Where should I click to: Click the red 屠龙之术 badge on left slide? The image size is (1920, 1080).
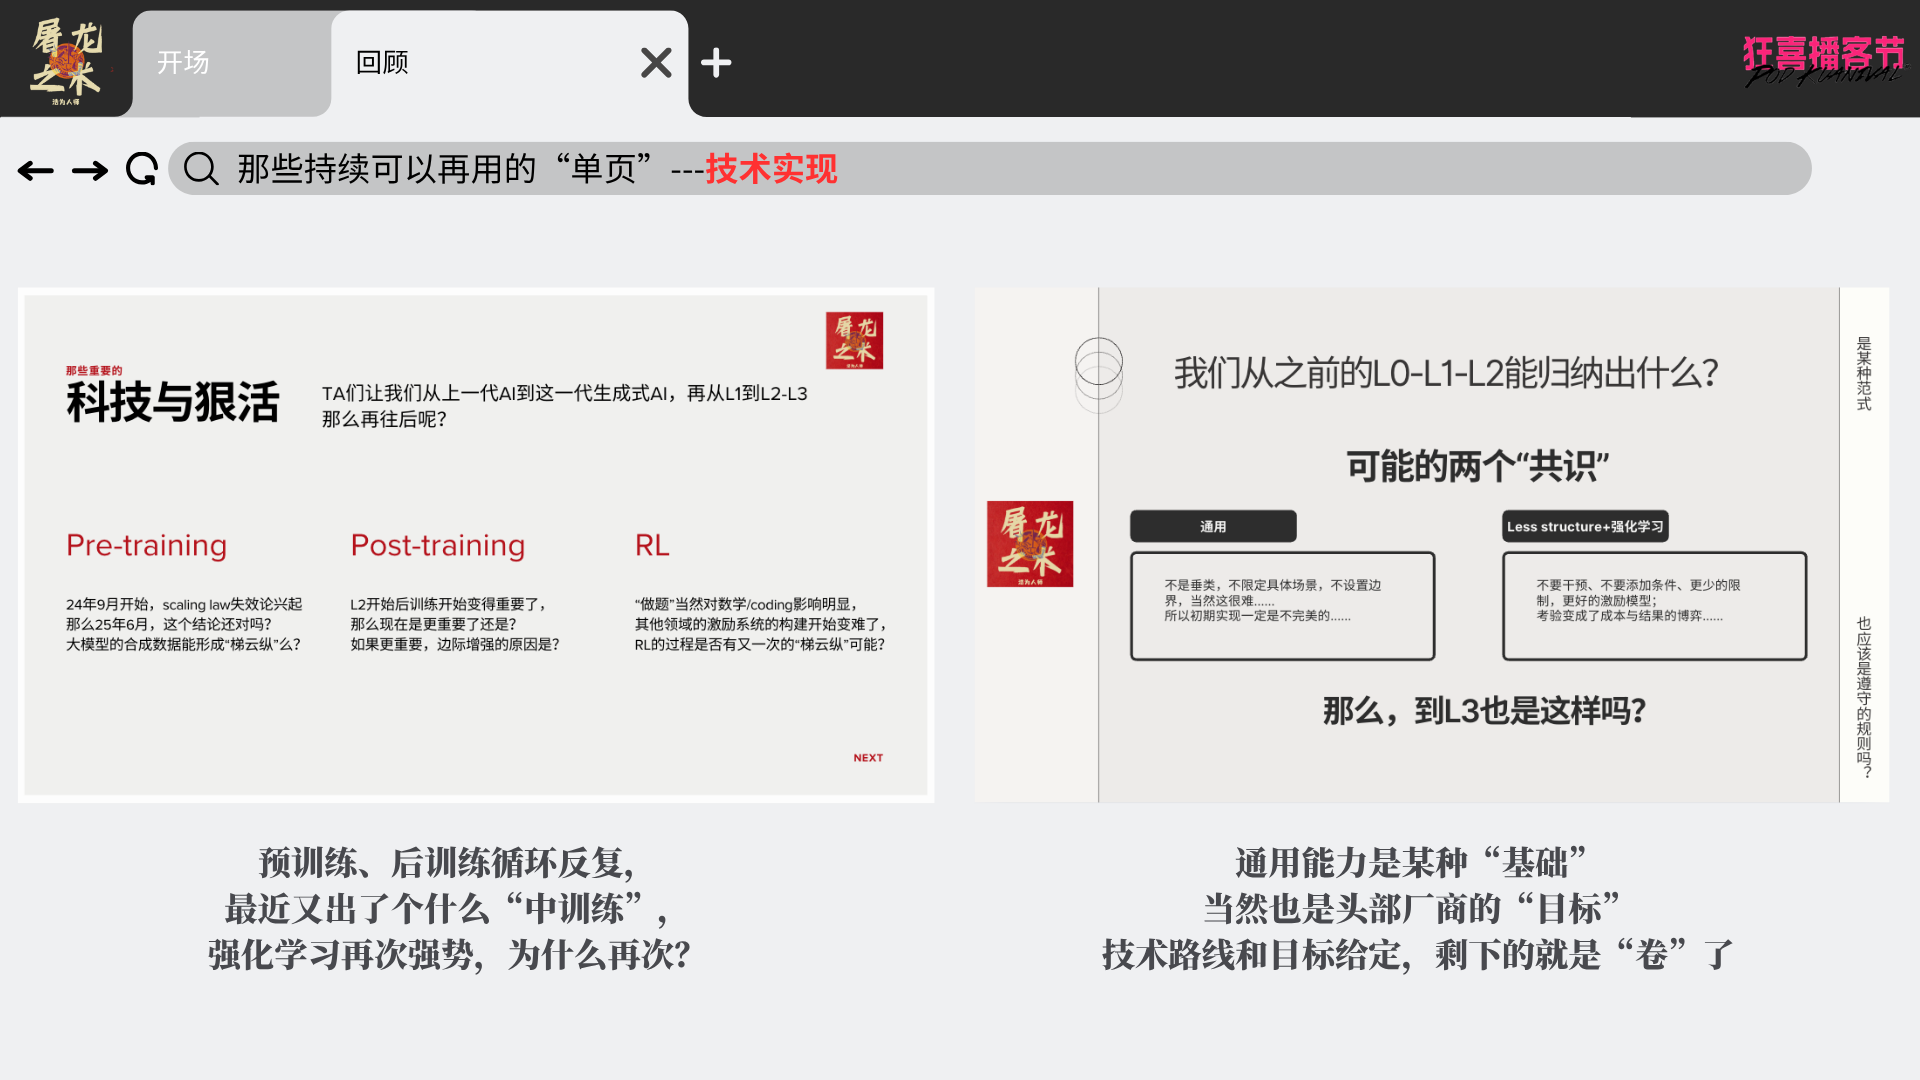click(x=854, y=341)
